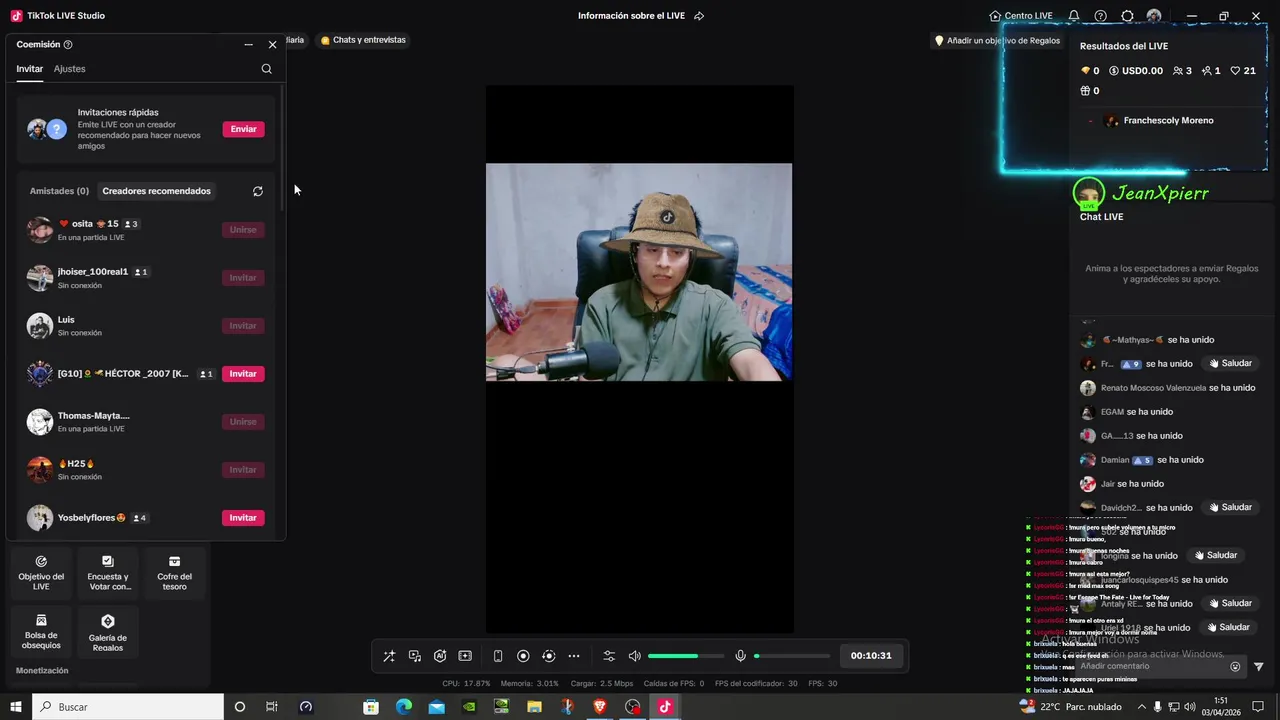1280x720 pixels.
Task: Click the 00:10:31 live timer
Action: [x=871, y=656]
